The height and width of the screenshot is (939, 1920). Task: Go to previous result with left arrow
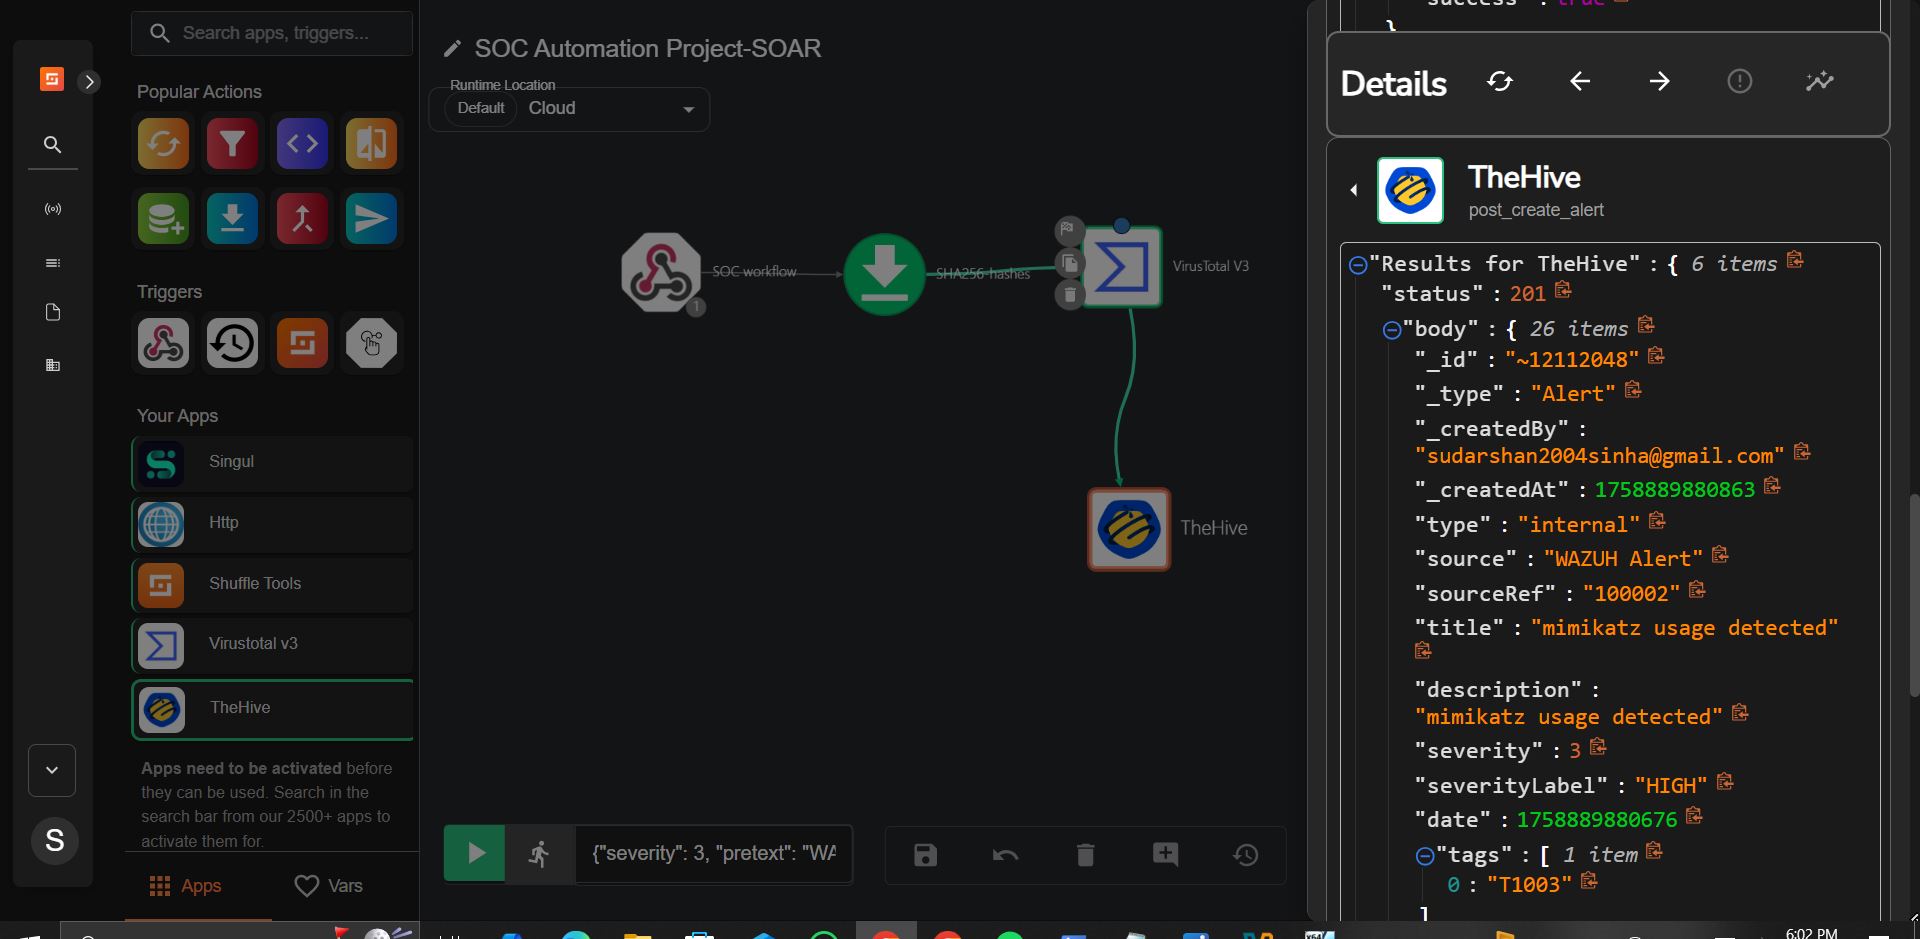[1580, 81]
